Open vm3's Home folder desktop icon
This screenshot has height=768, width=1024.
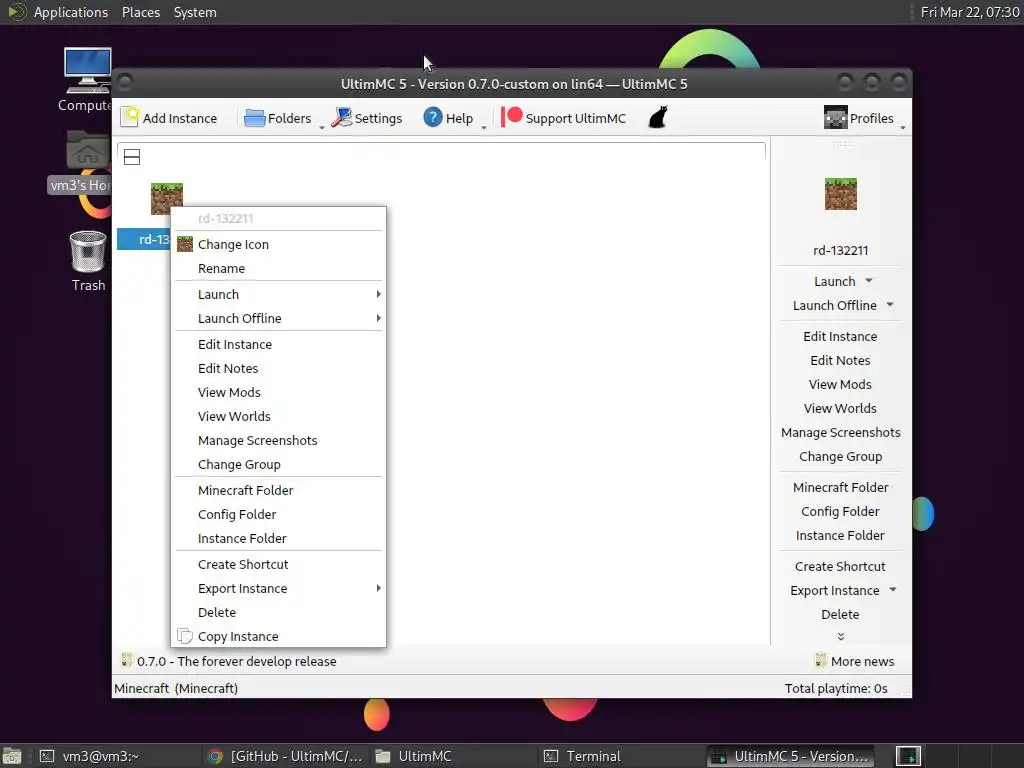88,150
